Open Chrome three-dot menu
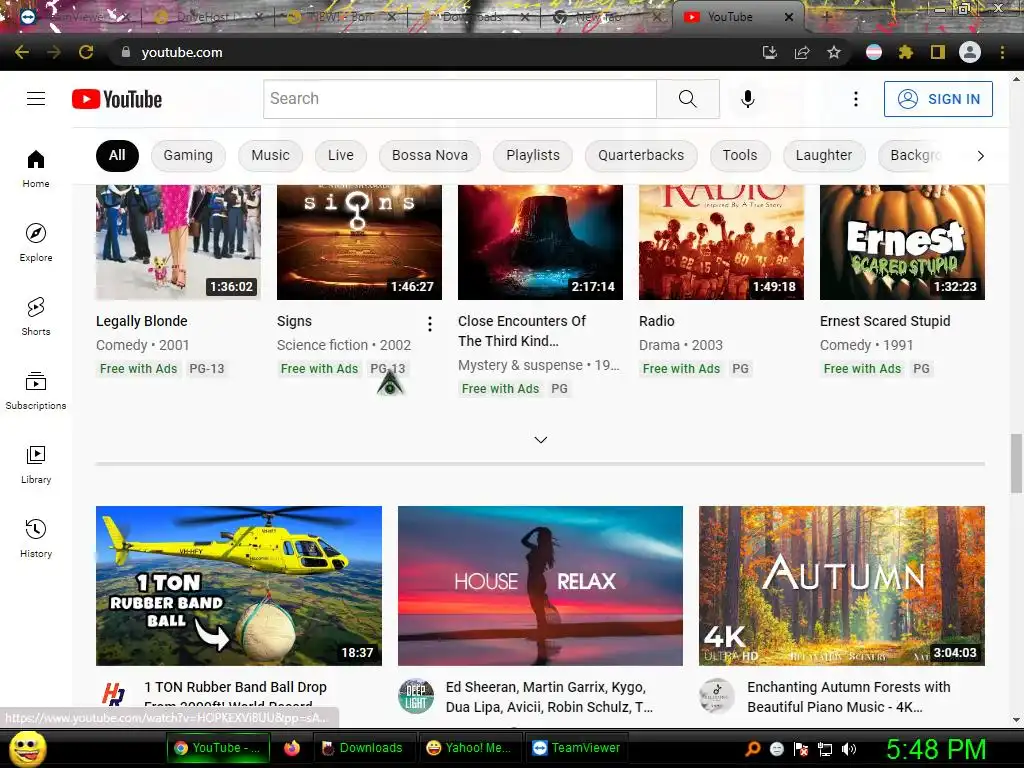1024x768 pixels. (x=1002, y=52)
